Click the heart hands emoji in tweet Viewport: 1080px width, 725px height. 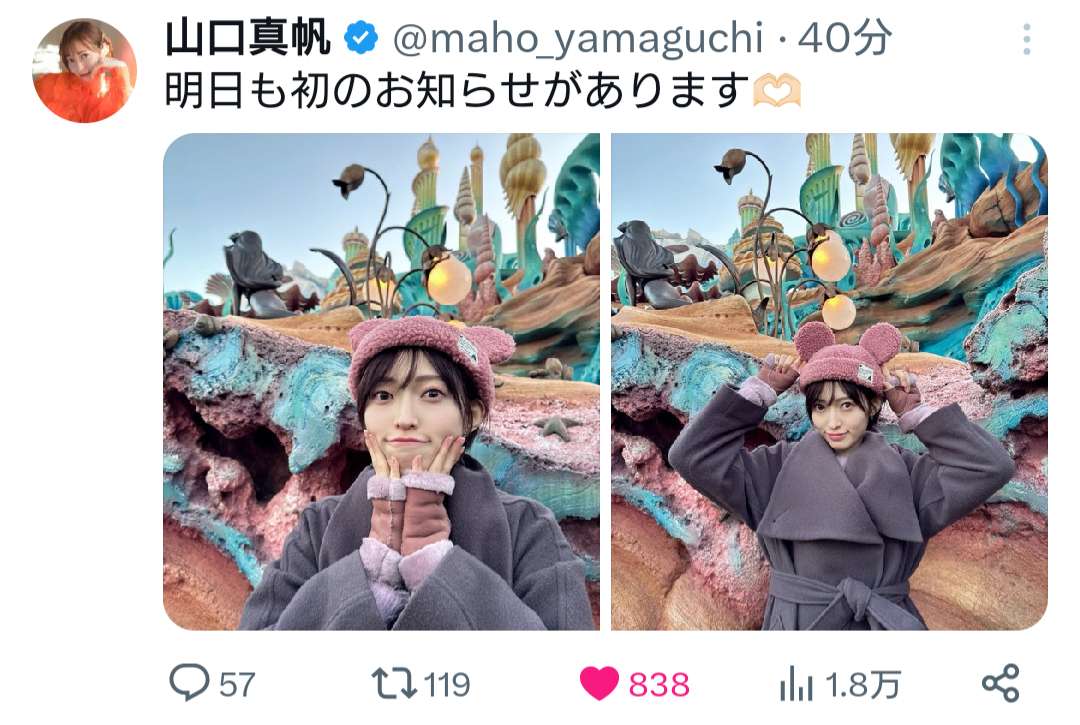777,90
